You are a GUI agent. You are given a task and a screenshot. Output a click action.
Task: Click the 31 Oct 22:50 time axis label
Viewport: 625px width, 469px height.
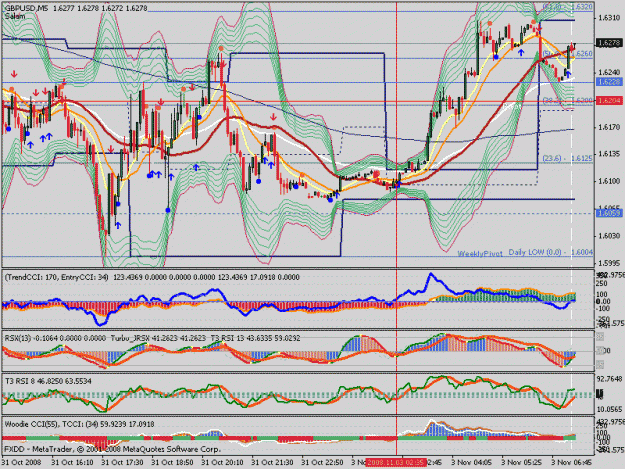pyautogui.click(x=322, y=463)
